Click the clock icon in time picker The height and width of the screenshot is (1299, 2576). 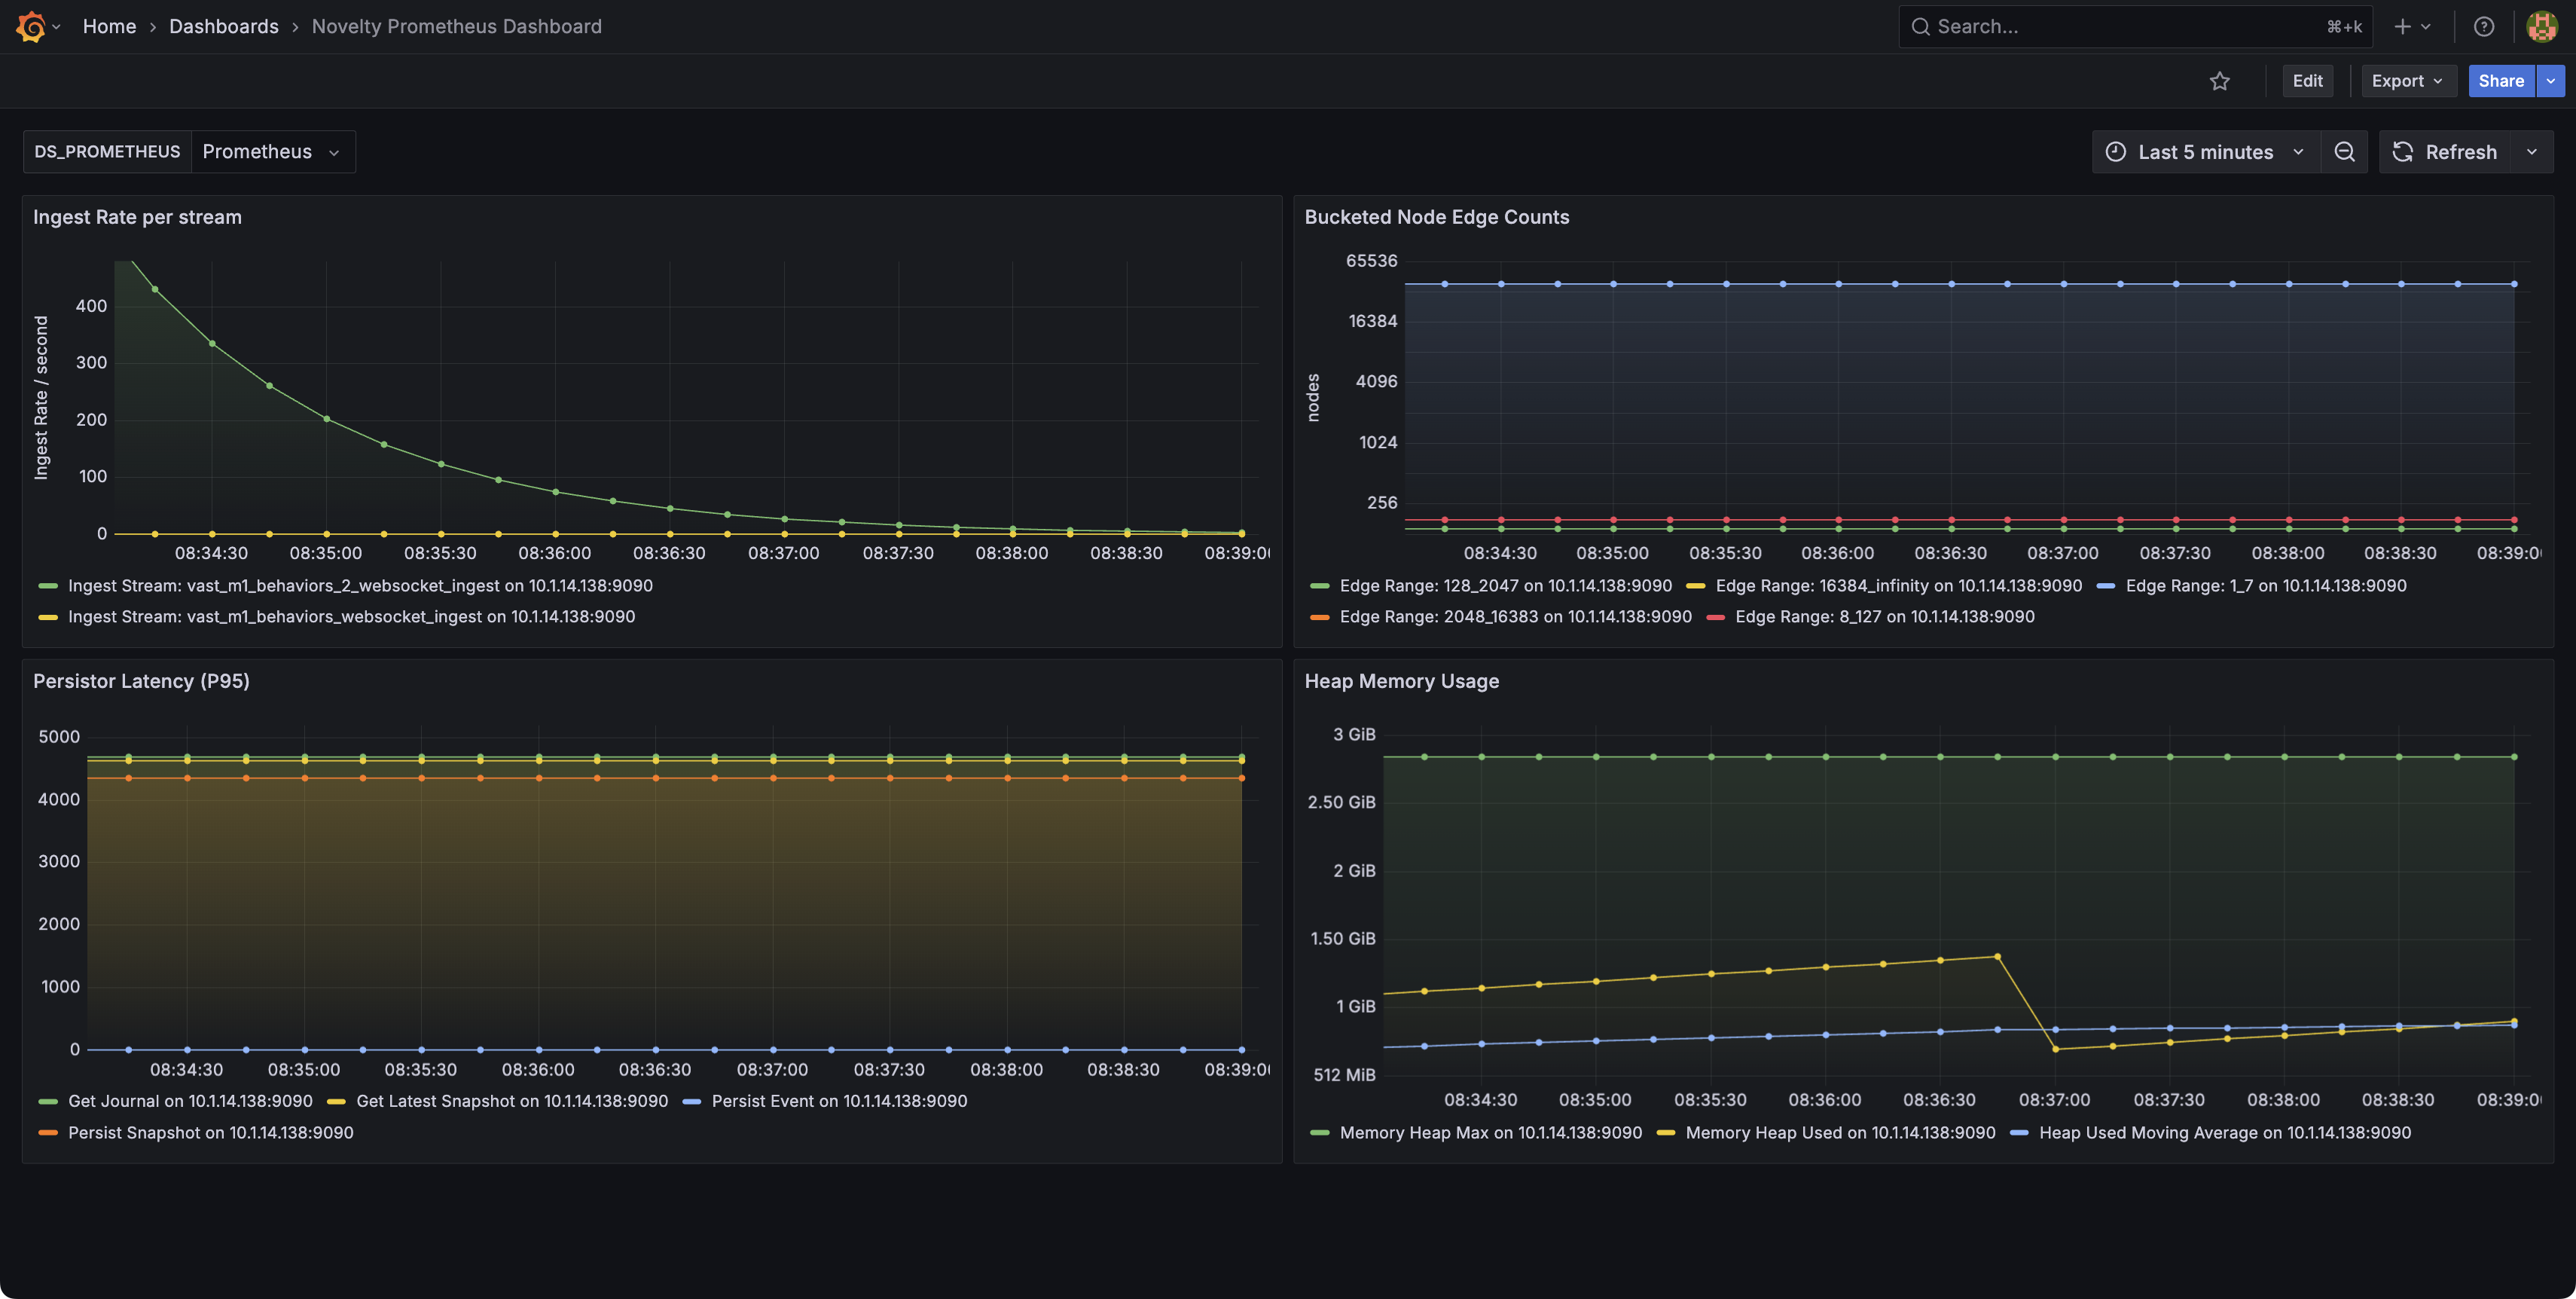click(x=2116, y=152)
